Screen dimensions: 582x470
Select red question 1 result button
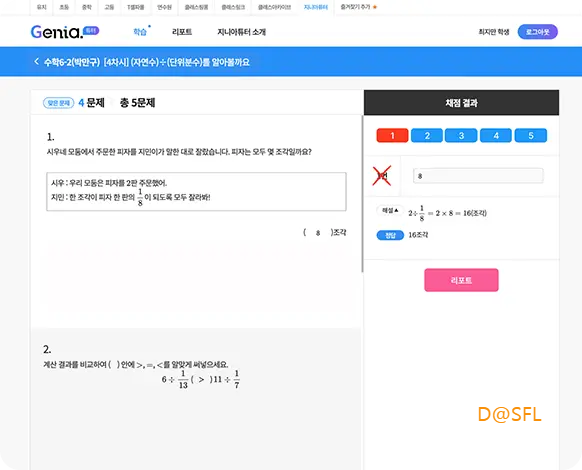[392, 136]
